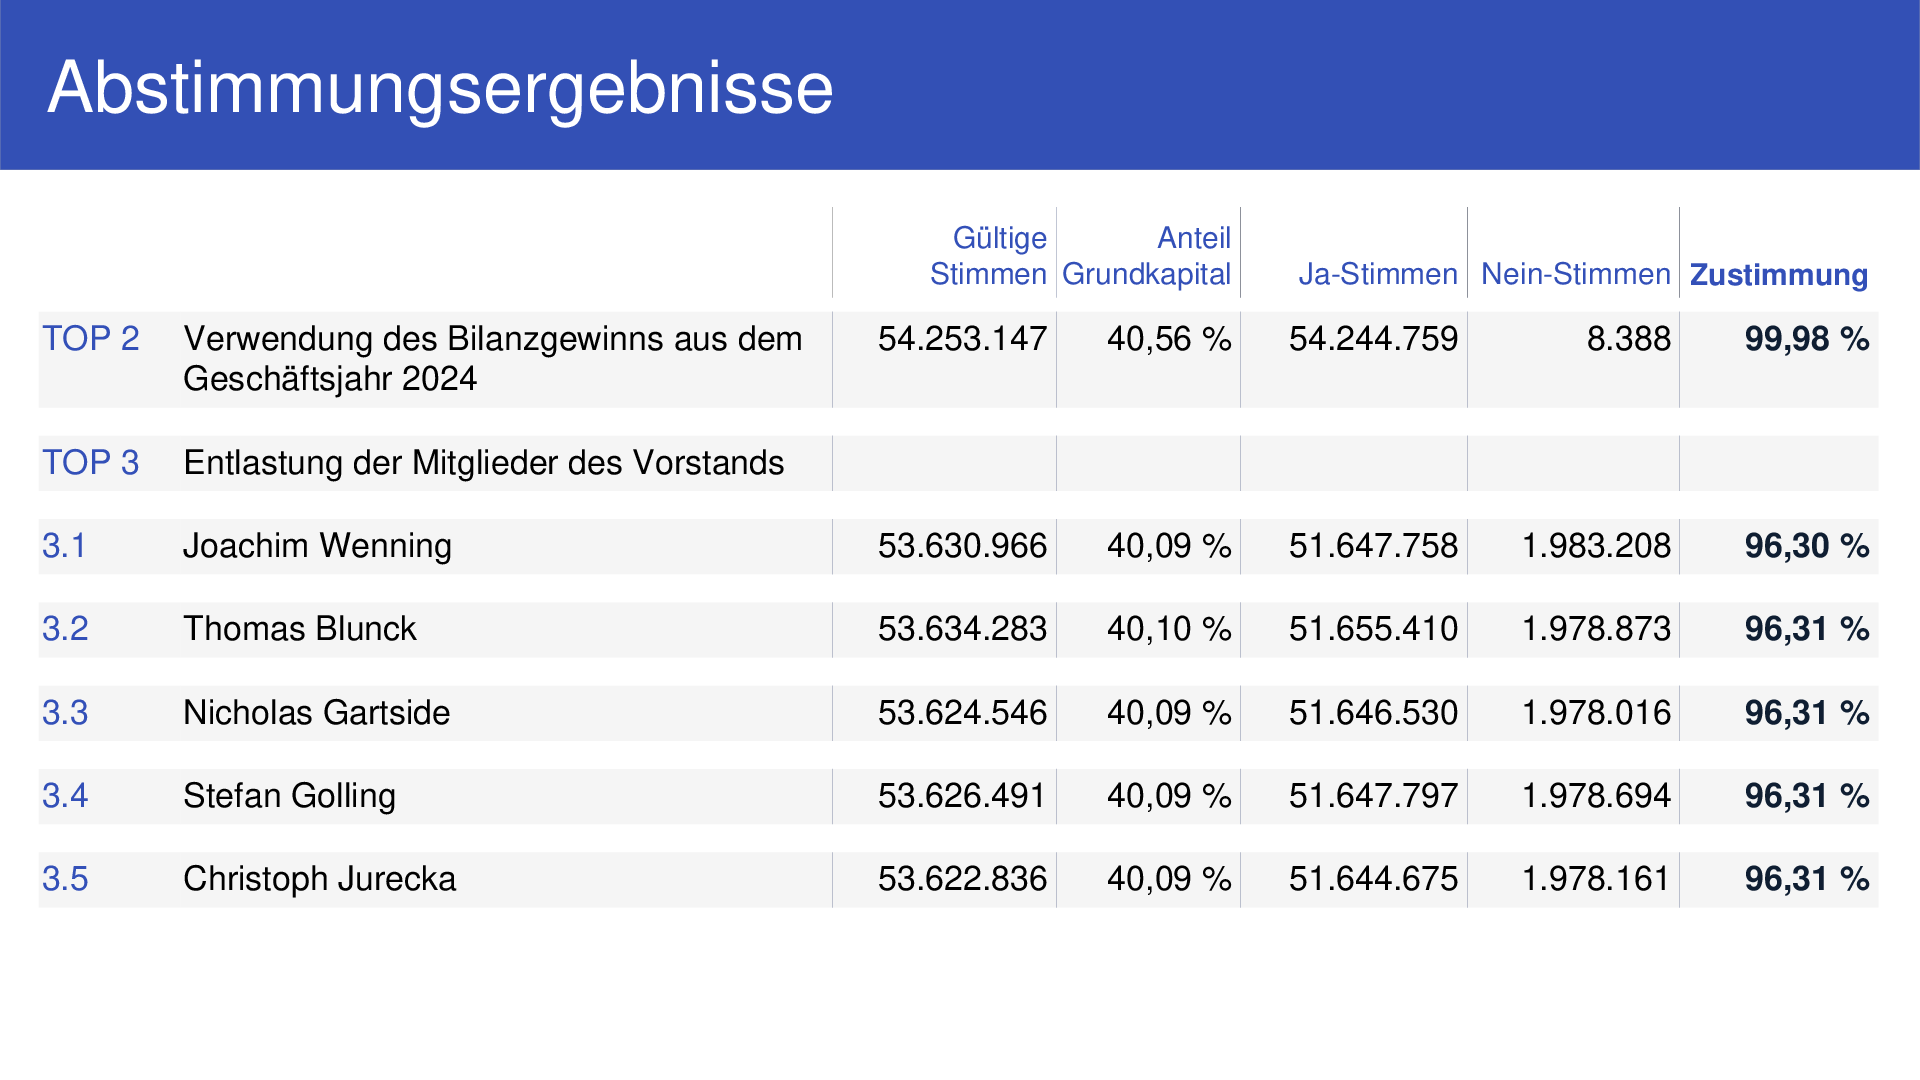
Task: Click the Ja-Stimmen column header
Action: [x=1377, y=274]
